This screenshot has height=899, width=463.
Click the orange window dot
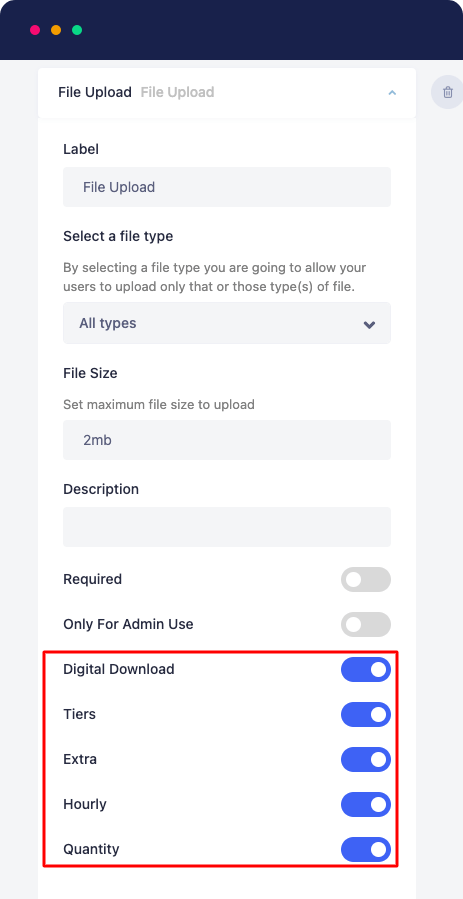(56, 30)
